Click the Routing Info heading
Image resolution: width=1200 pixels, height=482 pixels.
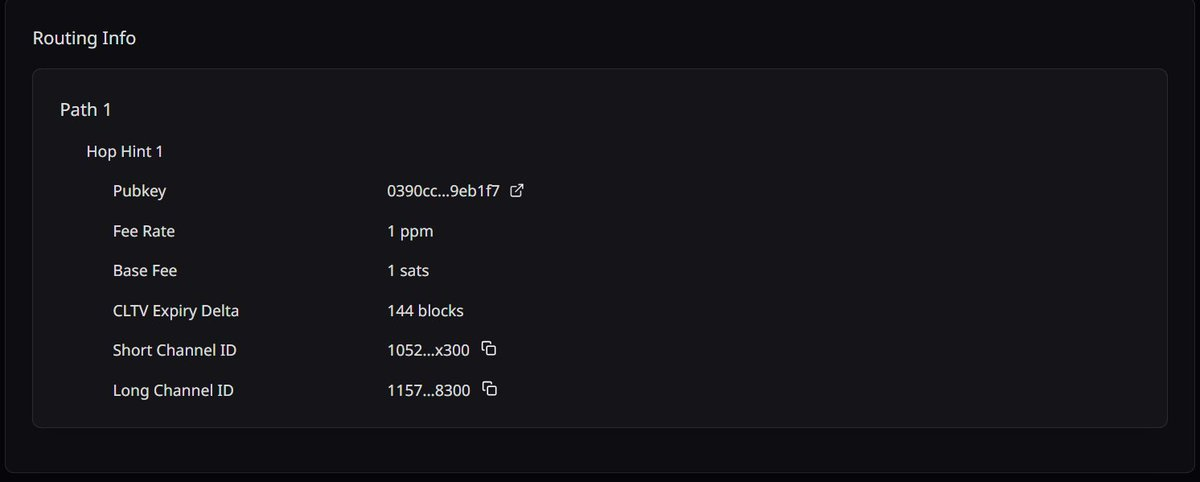tap(84, 39)
